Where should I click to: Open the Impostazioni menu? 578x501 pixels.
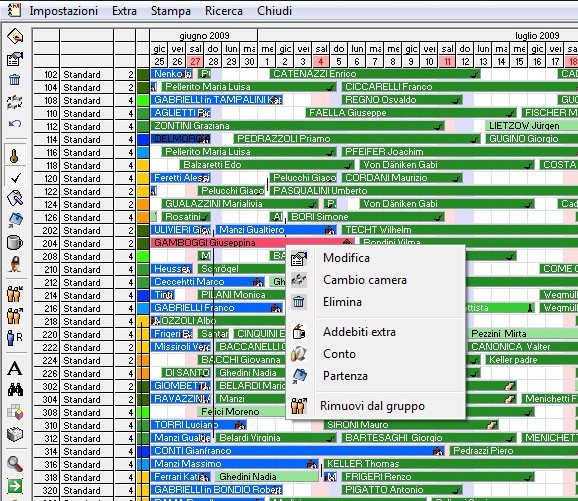(x=64, y=11)
